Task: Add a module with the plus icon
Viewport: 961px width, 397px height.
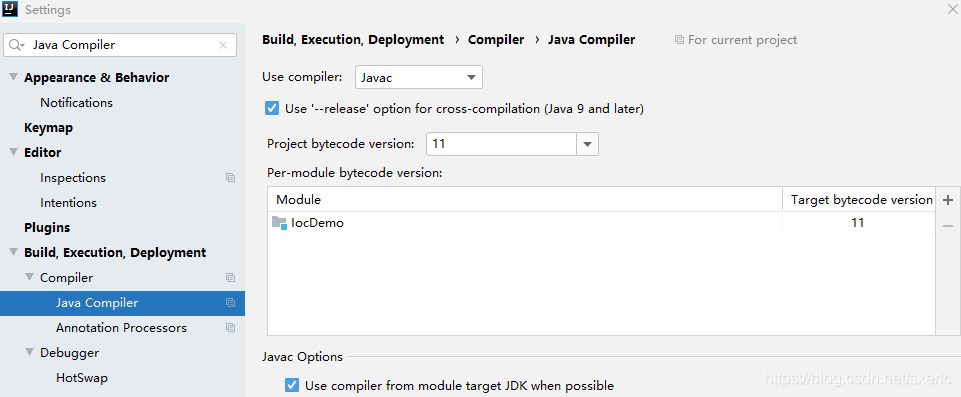Action: click(x=948, y=200)
